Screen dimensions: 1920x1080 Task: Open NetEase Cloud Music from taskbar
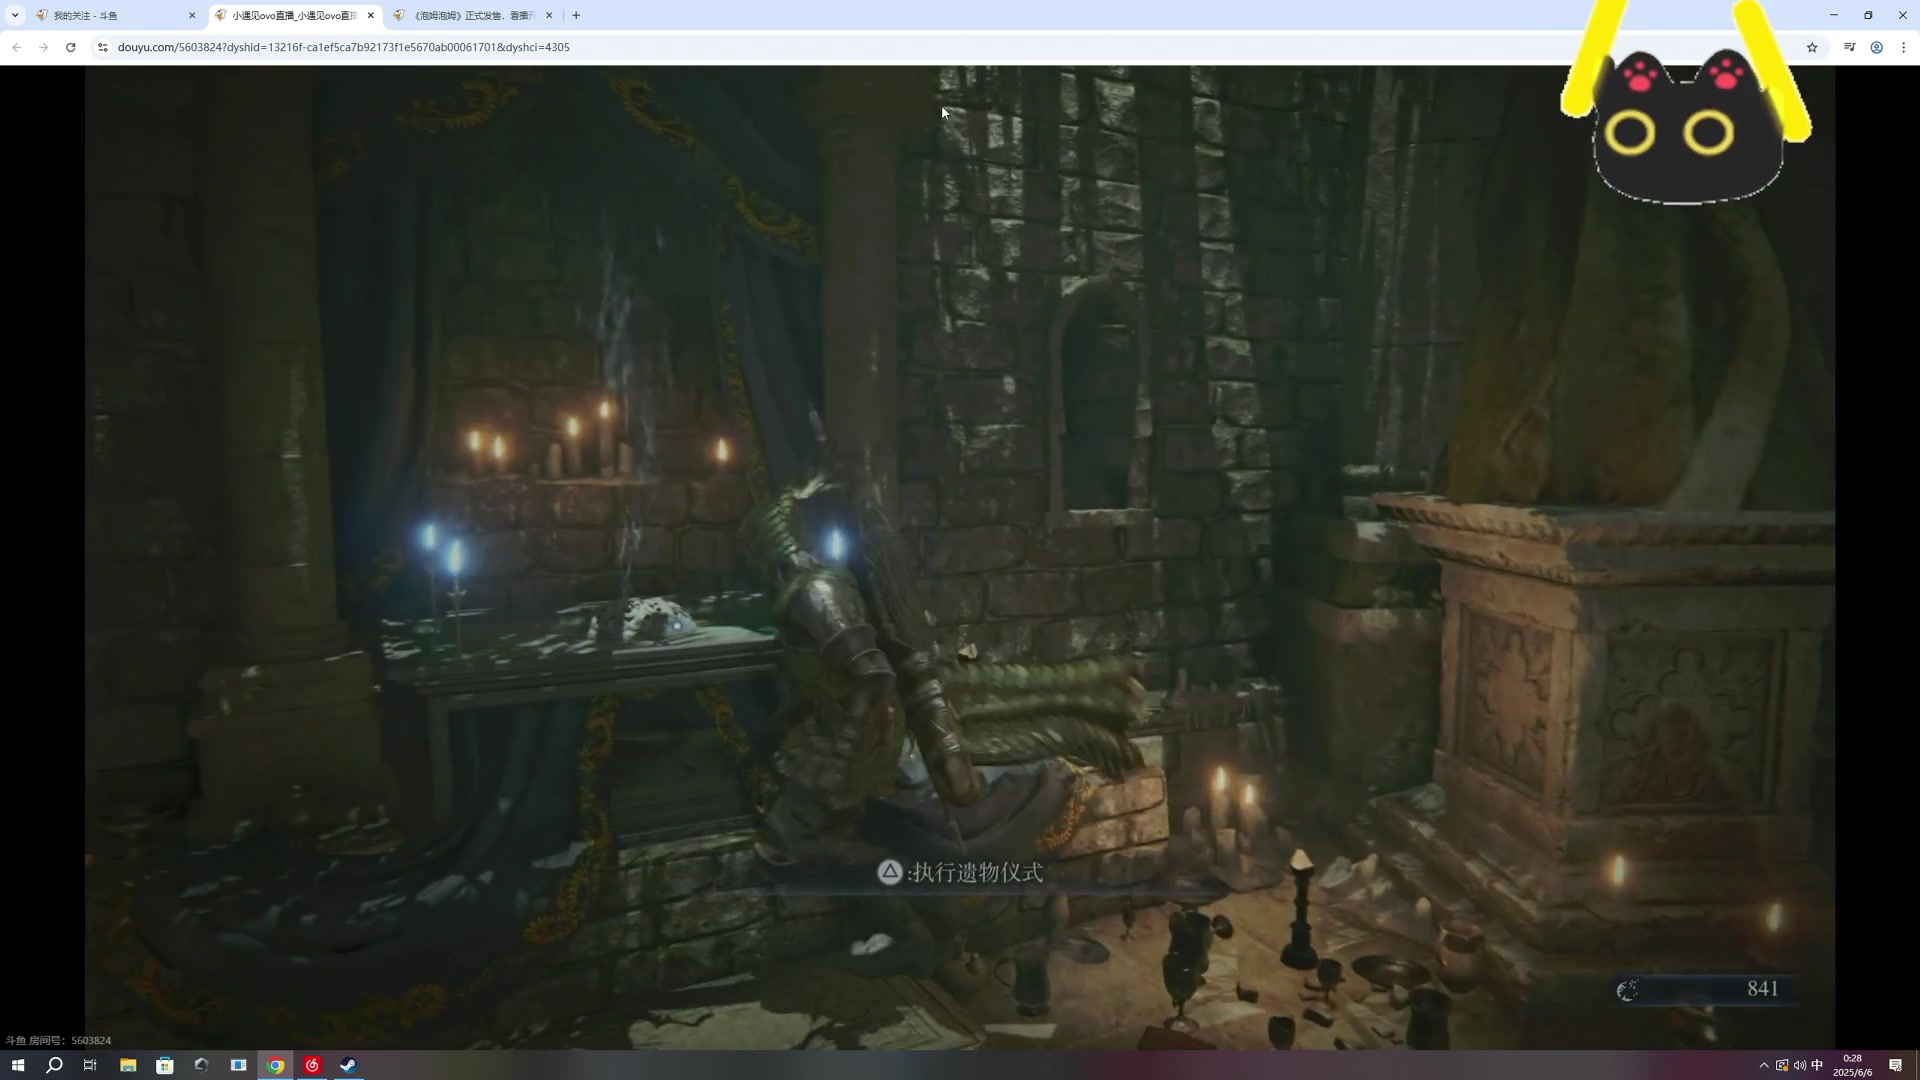(312, 1065)
